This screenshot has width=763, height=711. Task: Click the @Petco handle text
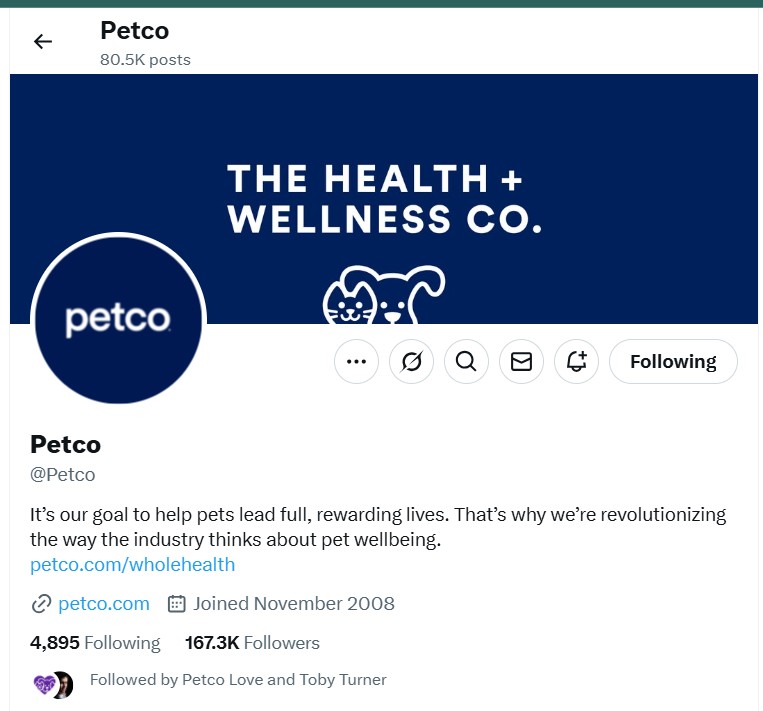[63, 474]
